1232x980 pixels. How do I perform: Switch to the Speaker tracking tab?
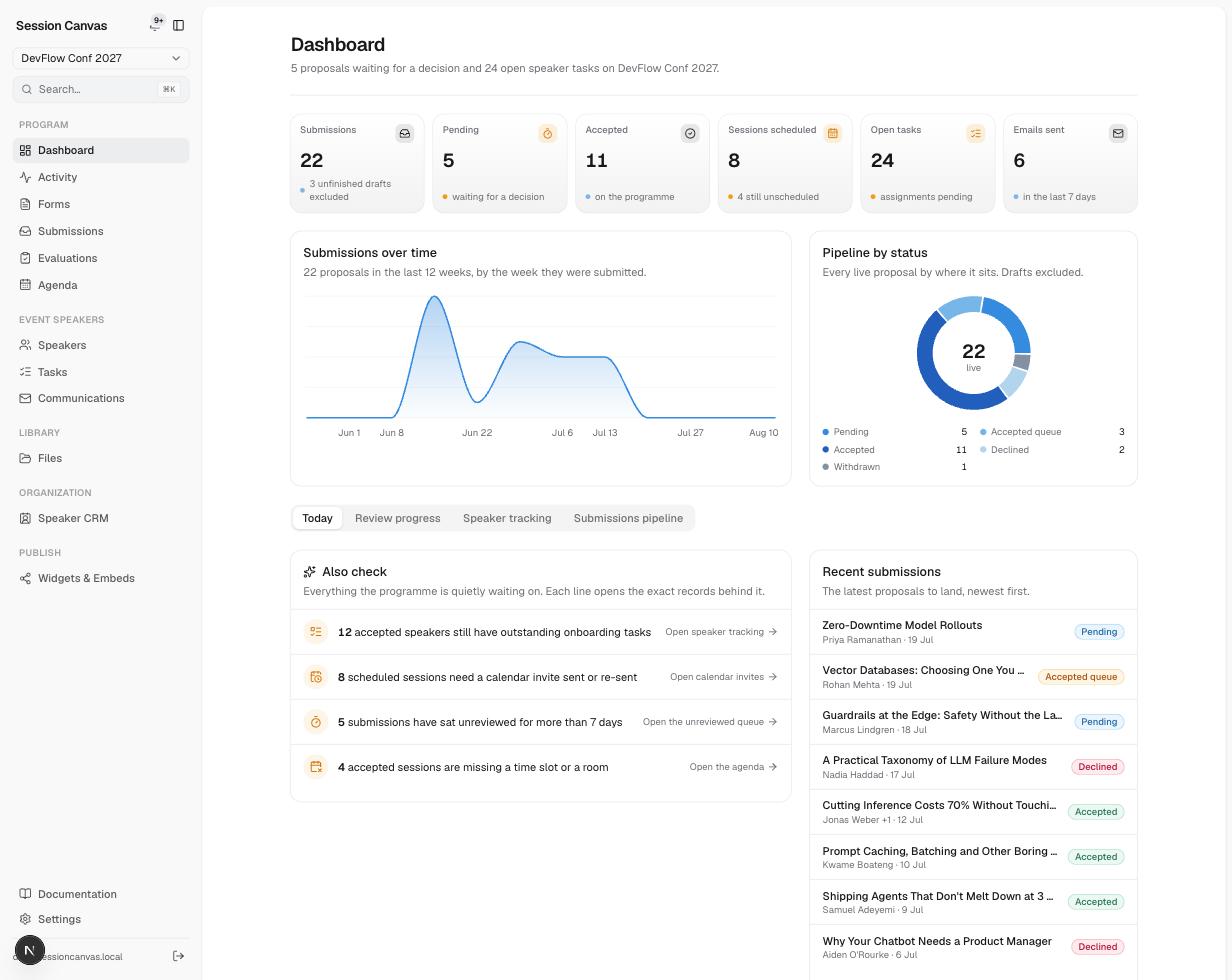pos(507,518)
